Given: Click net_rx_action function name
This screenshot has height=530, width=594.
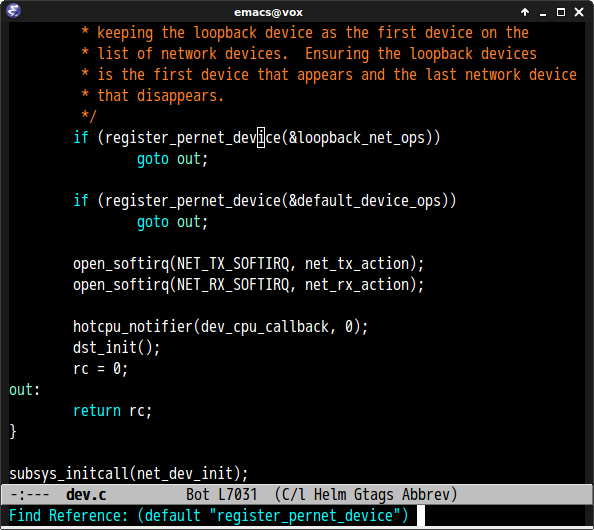Looking at the screenshot, I should 357,285.
